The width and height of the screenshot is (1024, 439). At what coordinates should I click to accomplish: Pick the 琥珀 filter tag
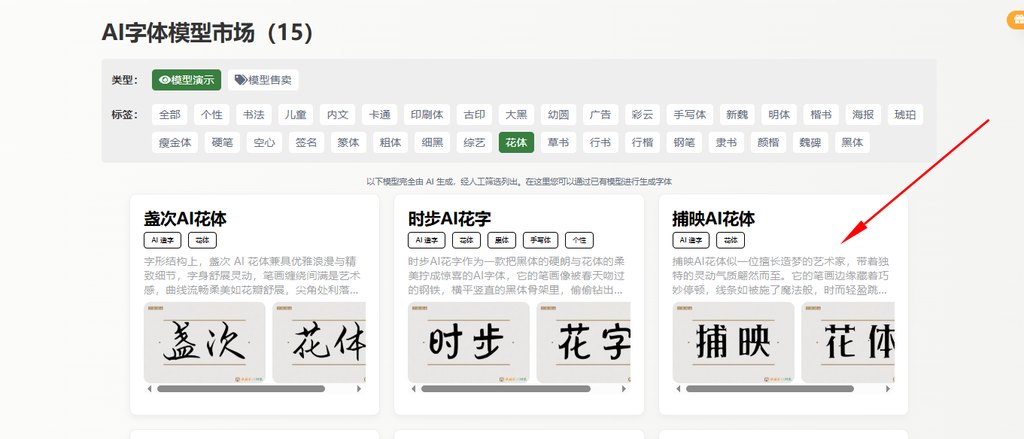[x=905, y=114]
